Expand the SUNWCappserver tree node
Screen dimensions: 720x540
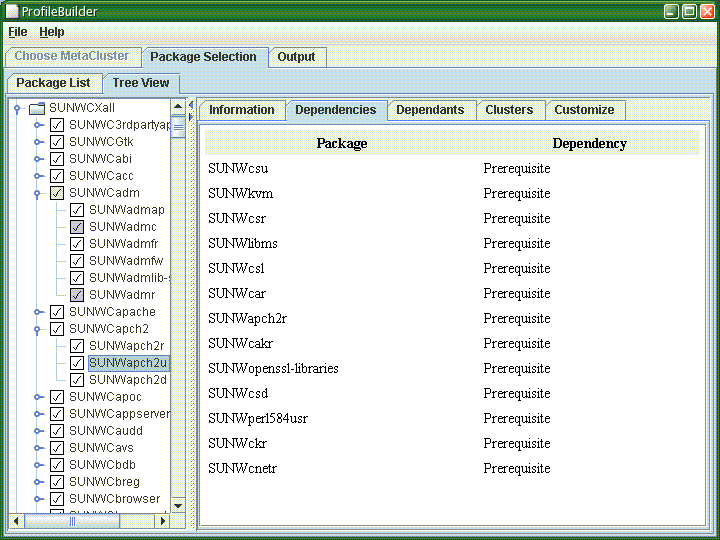tap(39, 414)
